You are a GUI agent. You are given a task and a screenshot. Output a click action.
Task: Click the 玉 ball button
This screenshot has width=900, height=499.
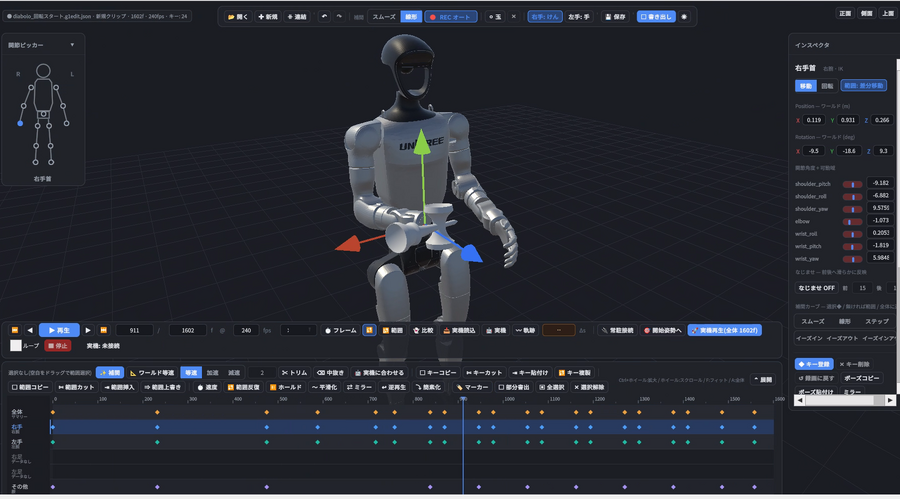495,17
